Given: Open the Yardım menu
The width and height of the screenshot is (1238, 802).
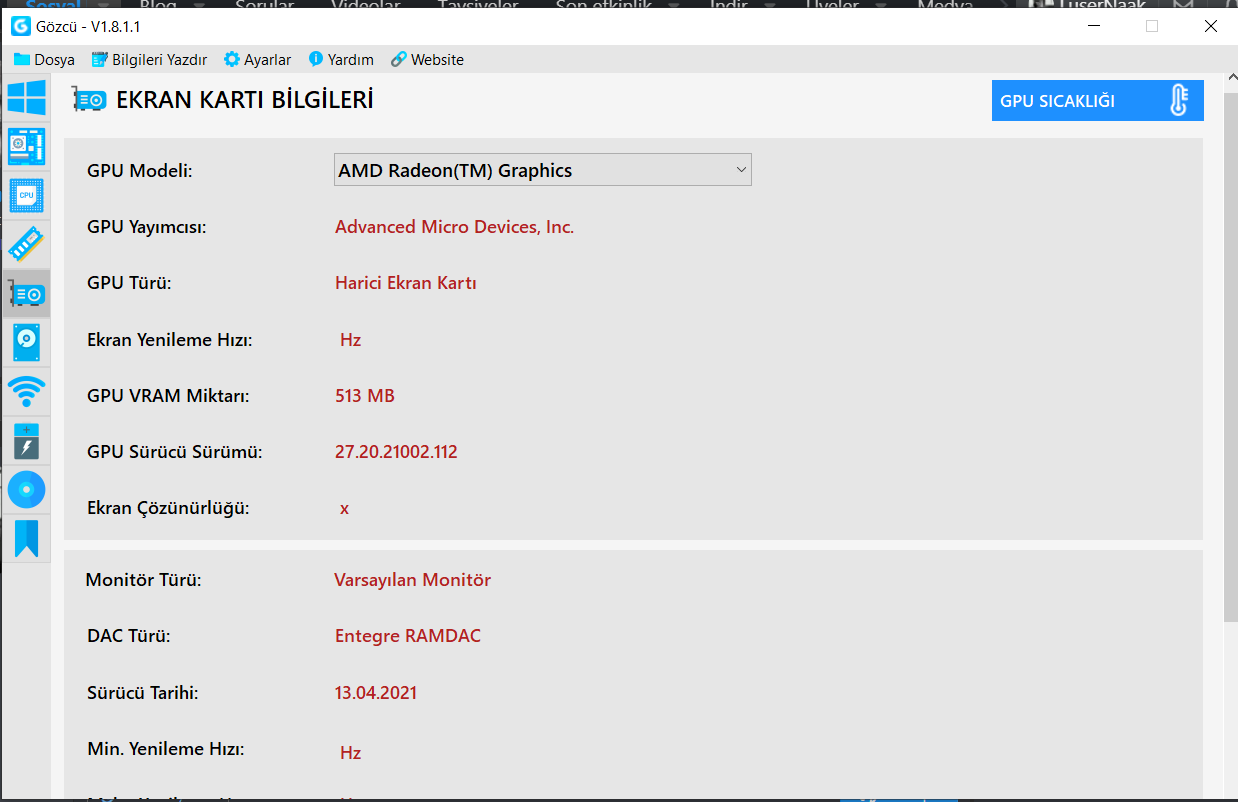Looking at the screenshot, I should click(x=341, y=60).
